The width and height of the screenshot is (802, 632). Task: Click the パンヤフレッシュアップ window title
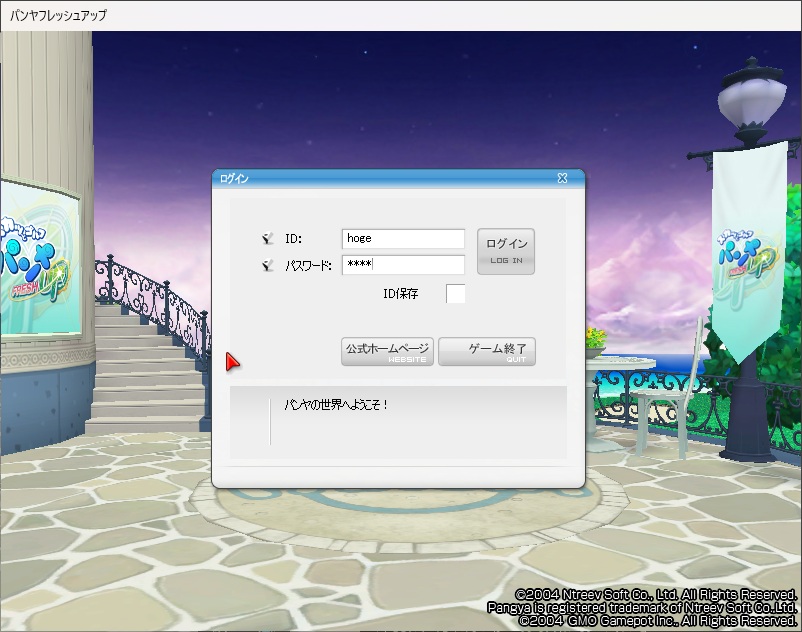(x=58, y=15)
